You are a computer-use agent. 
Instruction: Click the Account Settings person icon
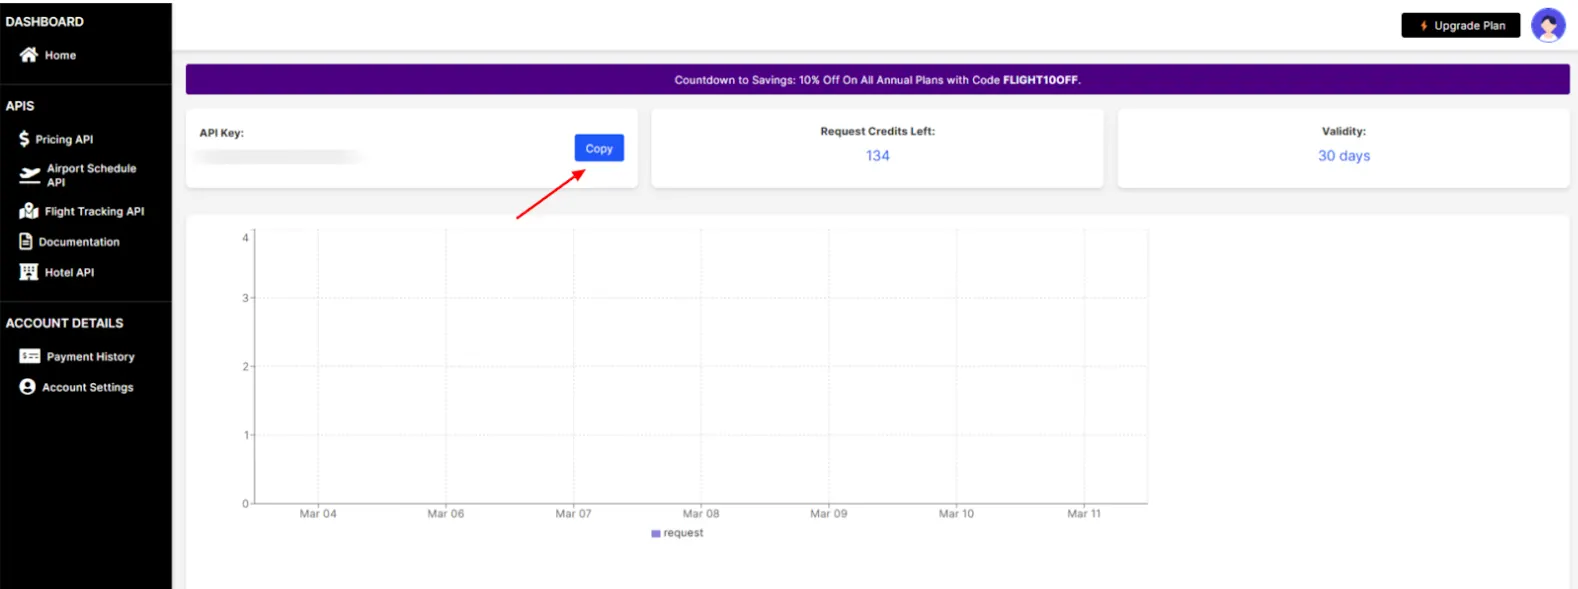coord(27,387)
